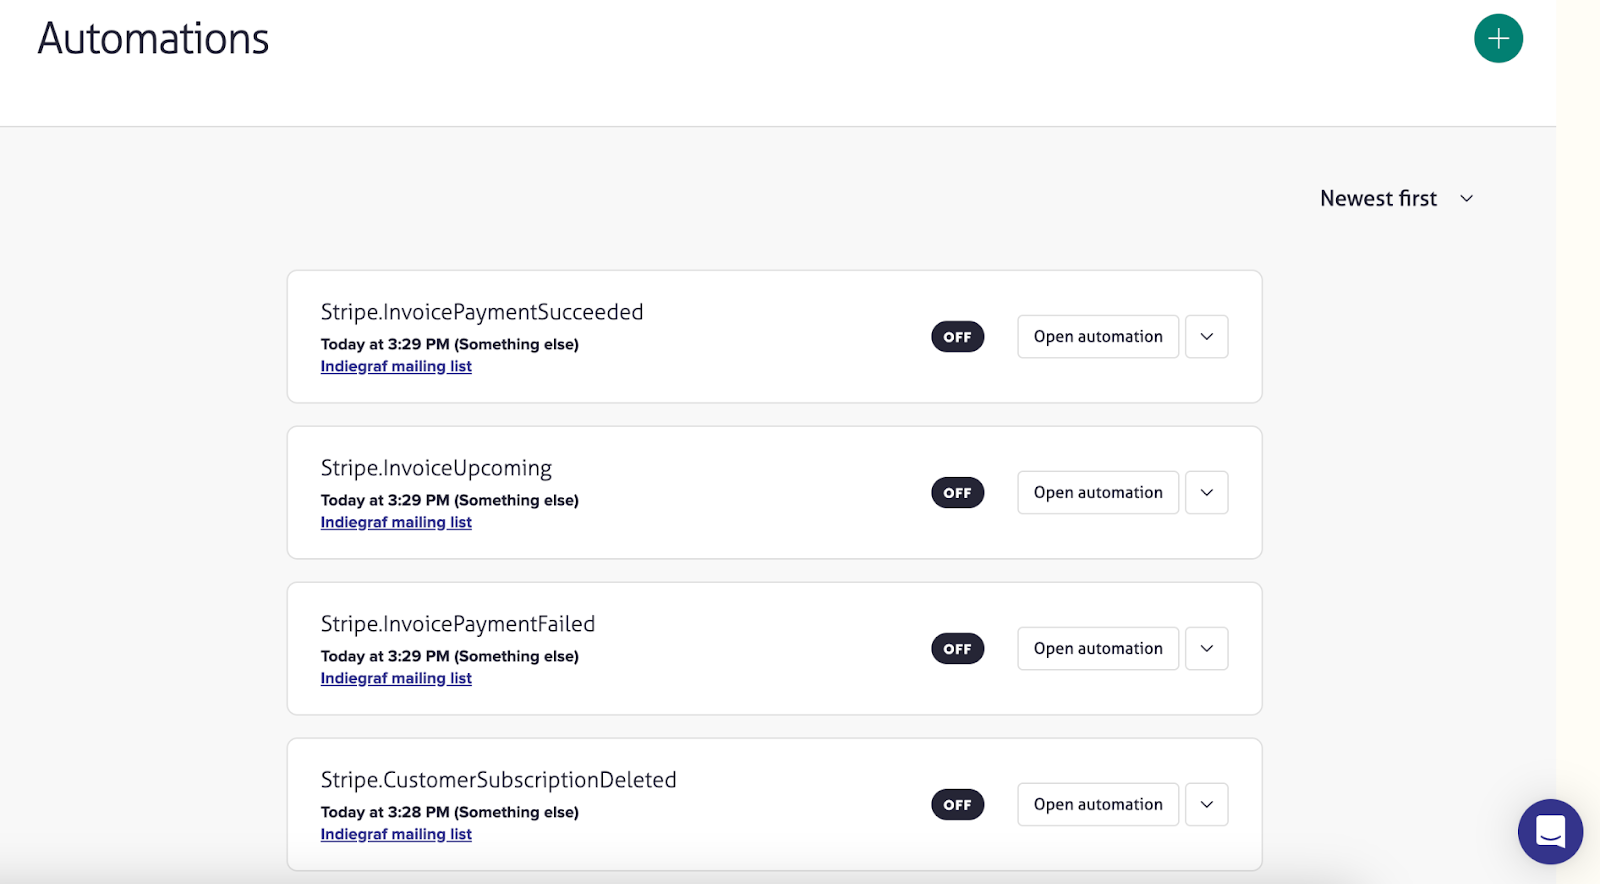1600x884 pixels.
Task: Open the Newest first sort dropdown
Action: (1396, 199)
